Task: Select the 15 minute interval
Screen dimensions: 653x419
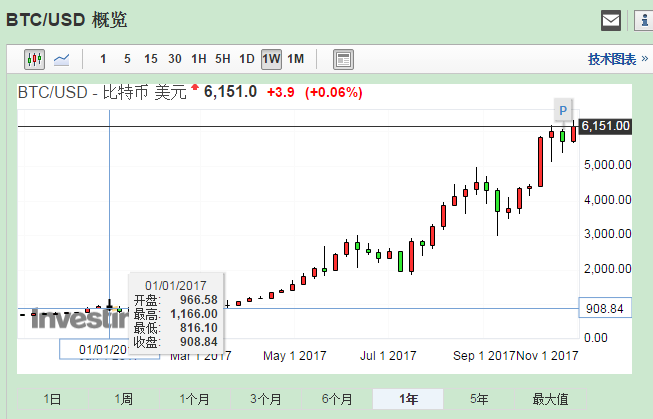Action: pos(151,59)
